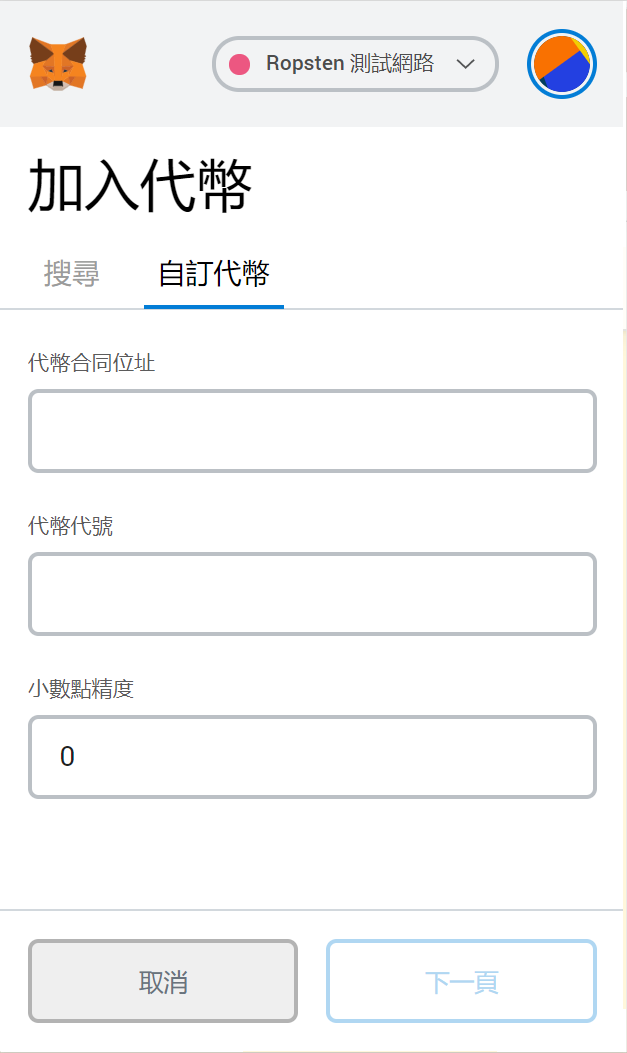Open the circular account identicon menu

pyautogui.click(x=562, y=63)
